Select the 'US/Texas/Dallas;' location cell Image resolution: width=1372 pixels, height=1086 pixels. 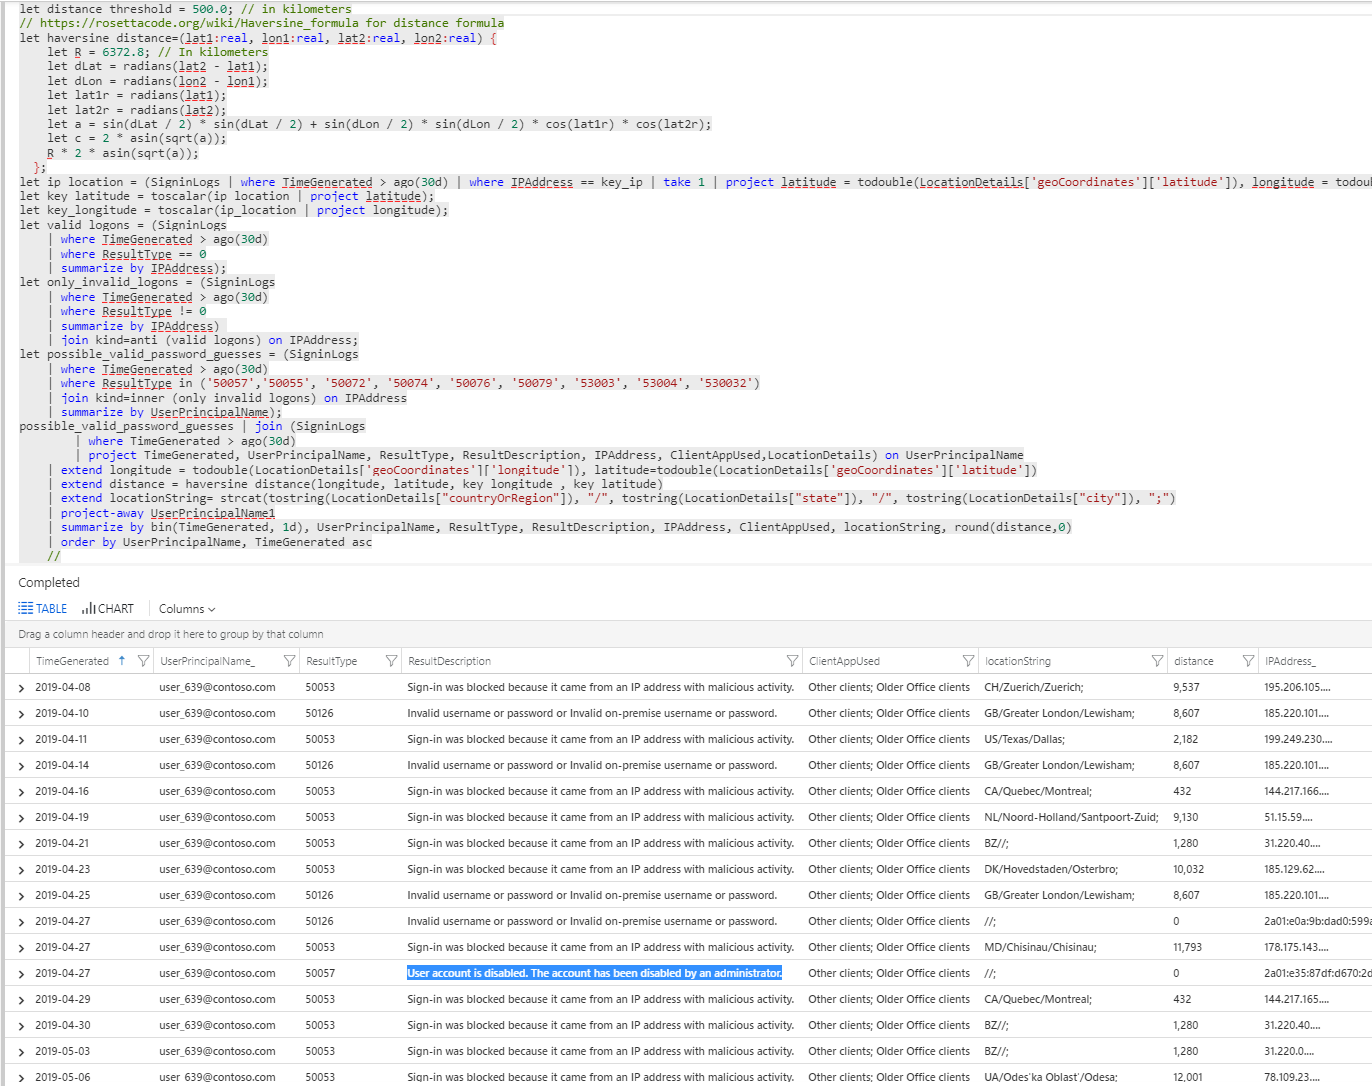(x=1024, y=739)
